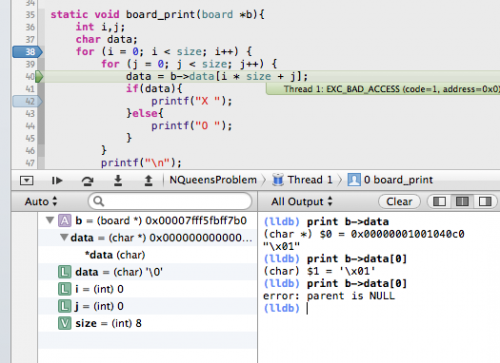The width and height of the screenshot is (500, 363).
Task: Open the All Output console dropdown
Action: [x=302, y=201]
